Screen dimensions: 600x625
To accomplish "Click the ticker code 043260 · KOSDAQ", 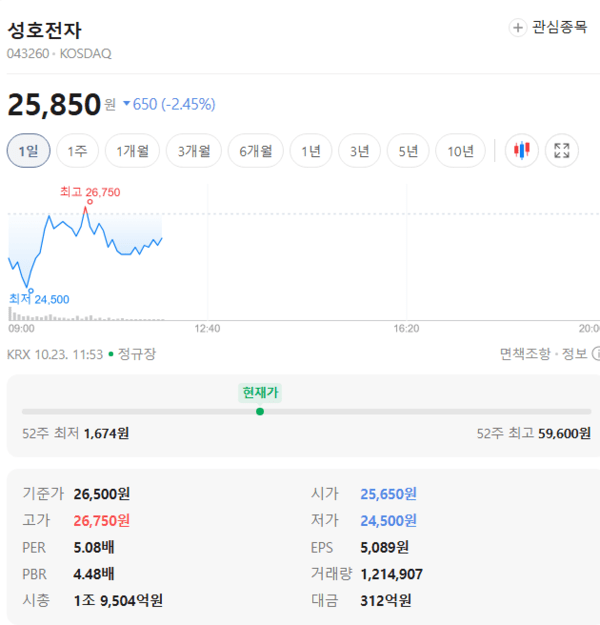I will (x=59, y=53).
